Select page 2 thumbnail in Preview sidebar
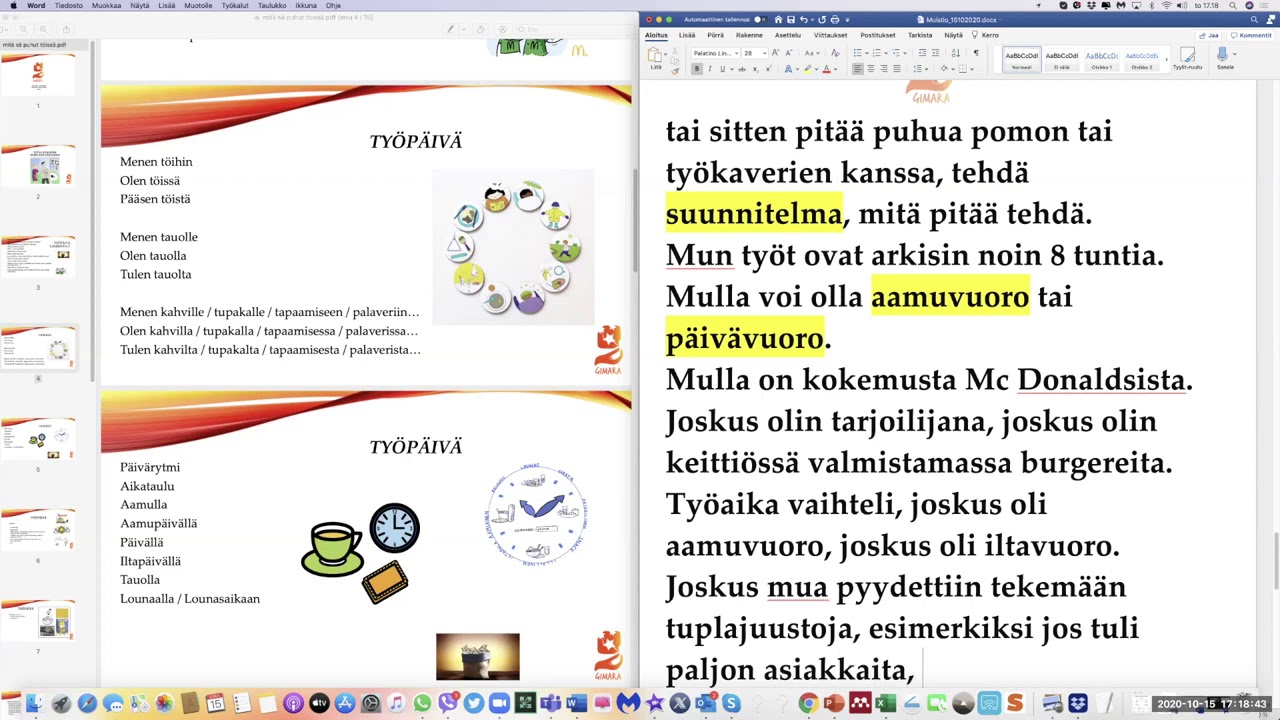This screenshot has height=720, width=1280. click(38, 166)
